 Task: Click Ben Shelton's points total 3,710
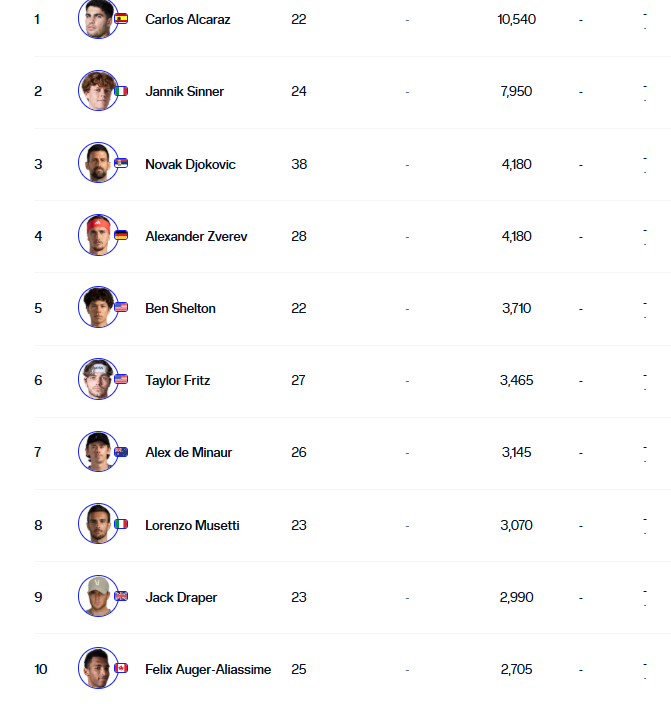pyautogui.click(x=516, y=308)
